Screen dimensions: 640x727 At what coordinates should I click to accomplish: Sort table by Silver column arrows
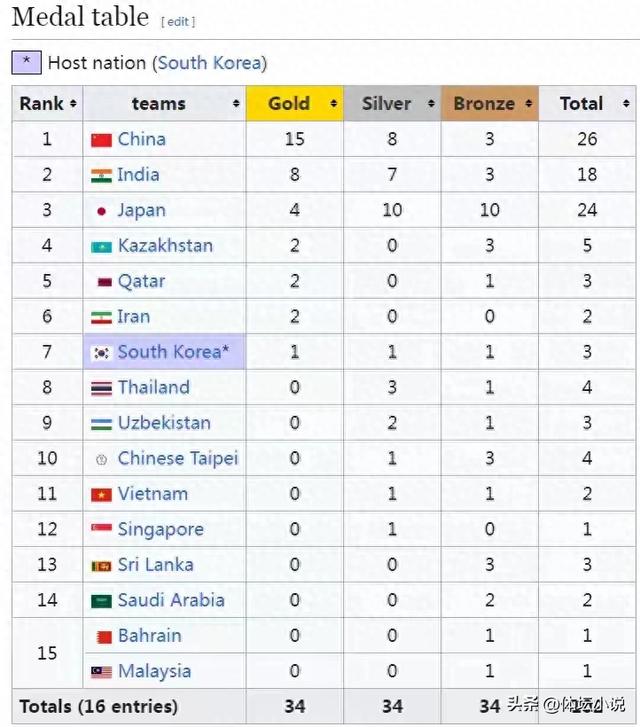point(431,104)
